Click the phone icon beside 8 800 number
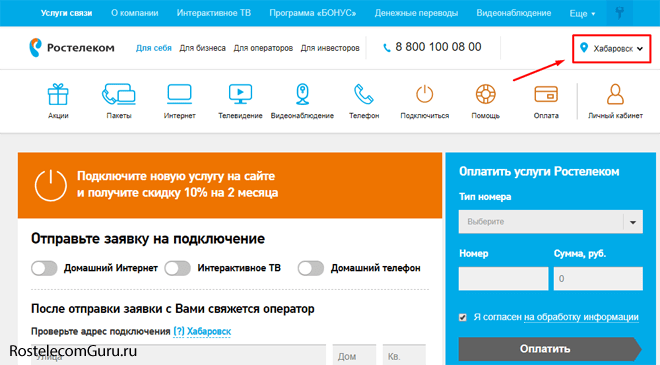Image resolution: width=660 pixels, height=365 pixels. (386, 48)
